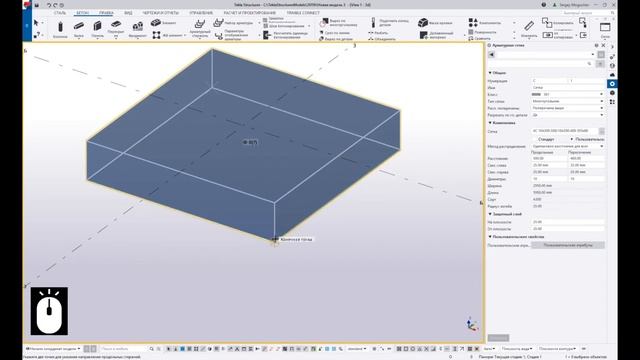Open rebar display parameters icon
This screenshot has width=640, height=360.
point(219,36)
